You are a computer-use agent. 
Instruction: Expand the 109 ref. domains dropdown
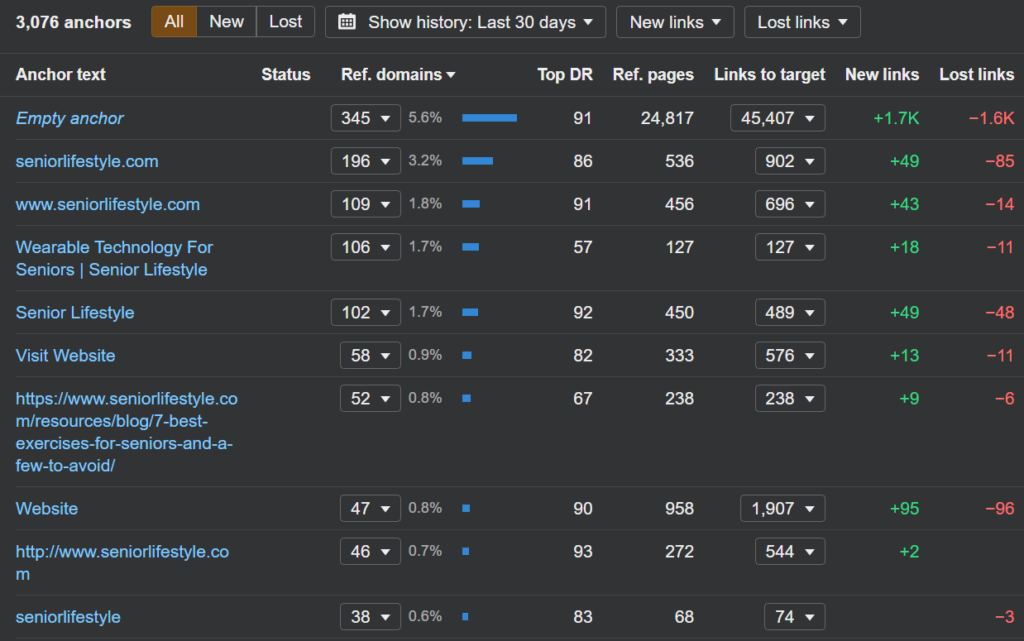(x=366, y=204)
